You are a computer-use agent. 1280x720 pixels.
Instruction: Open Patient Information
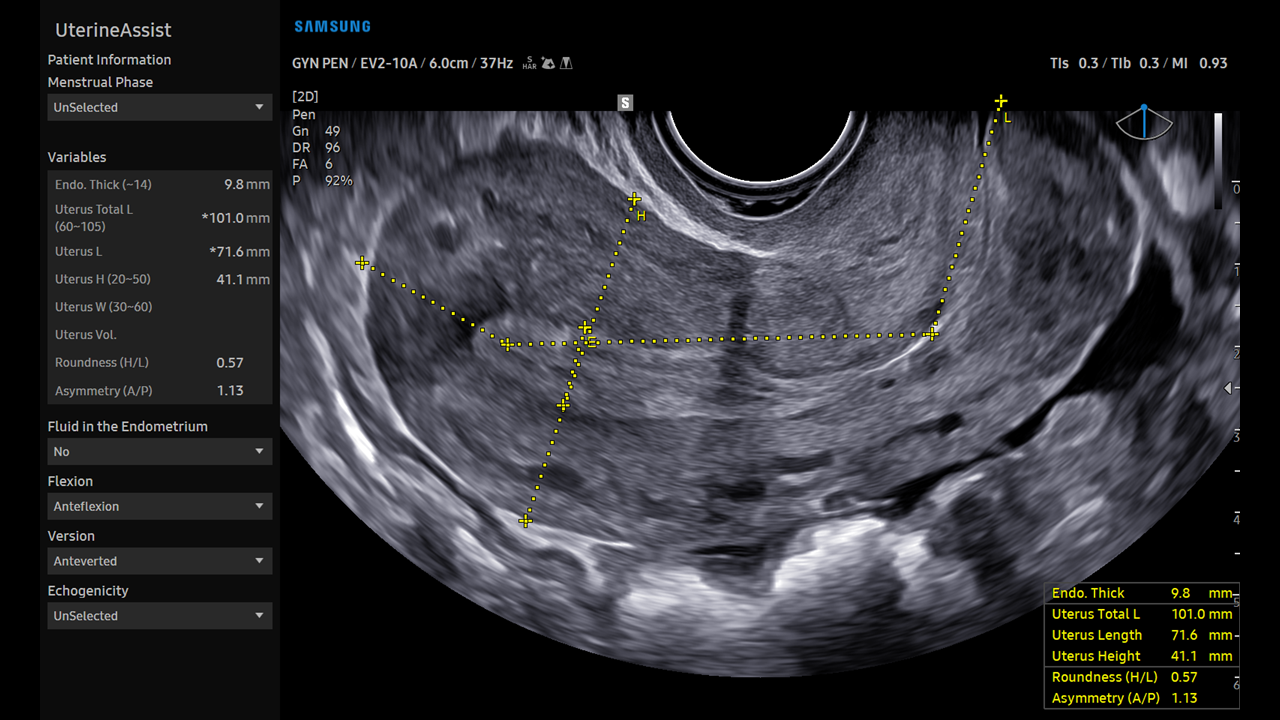[x=109, y=59]
